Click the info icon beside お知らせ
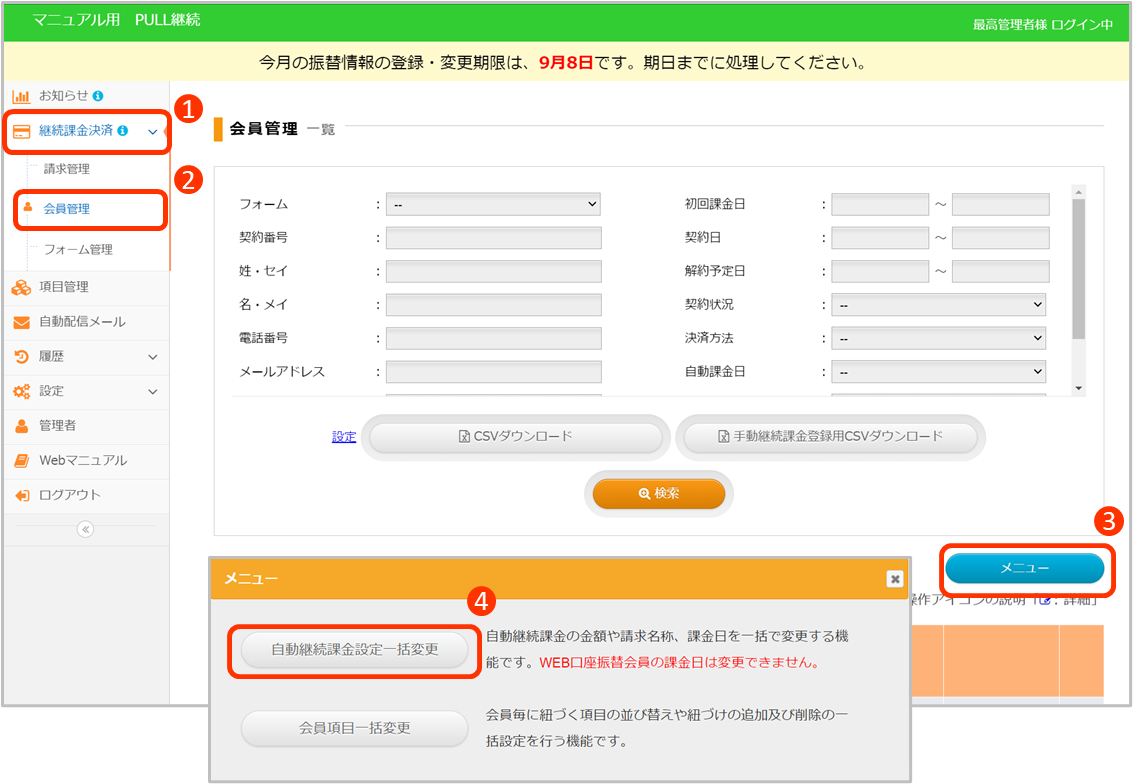The height and width of the screenshot is (784, 1135). click(x=98, y=96)
